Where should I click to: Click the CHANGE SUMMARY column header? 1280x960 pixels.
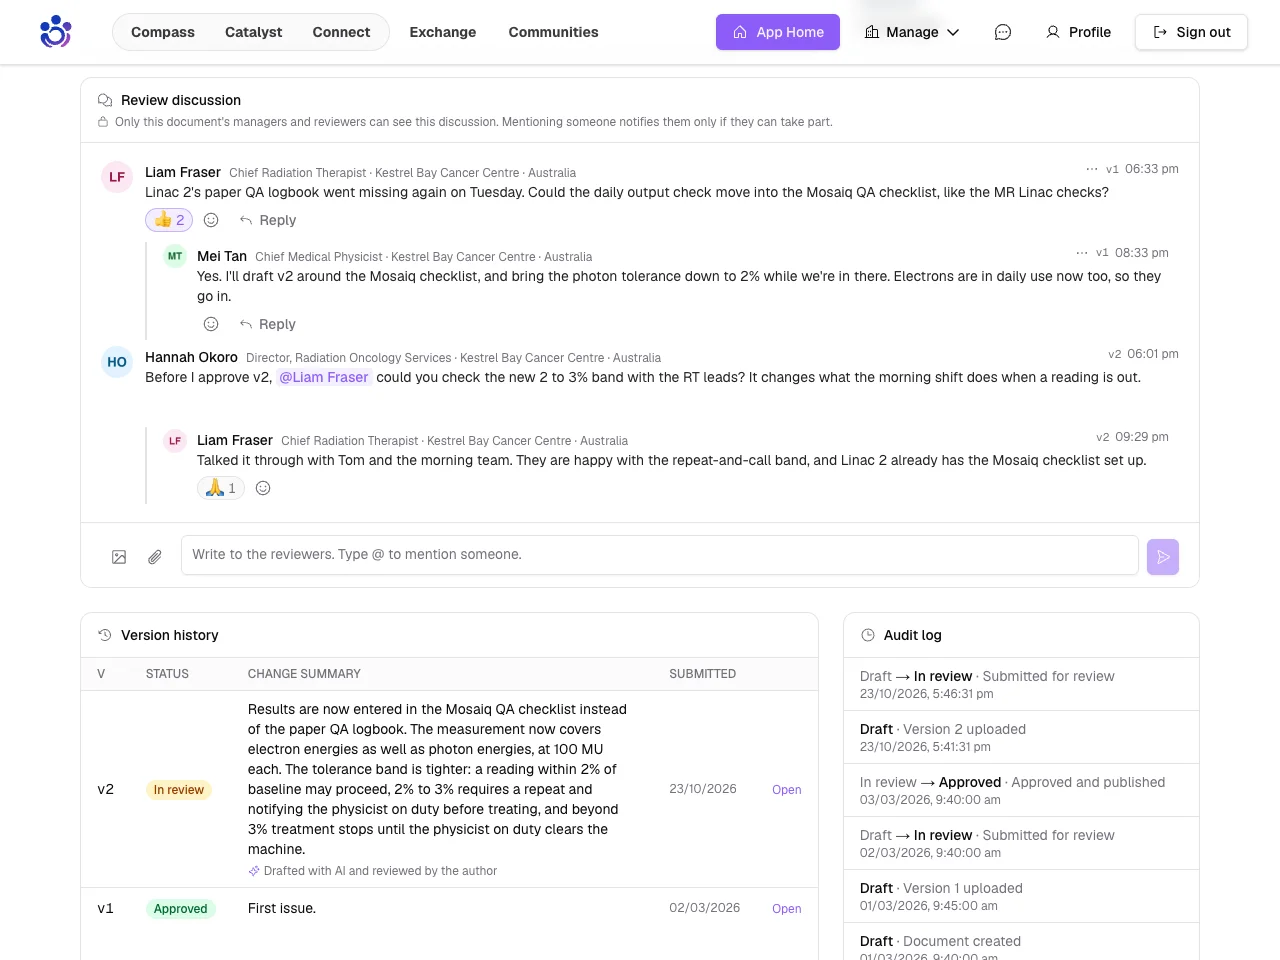tap(304, 674)
